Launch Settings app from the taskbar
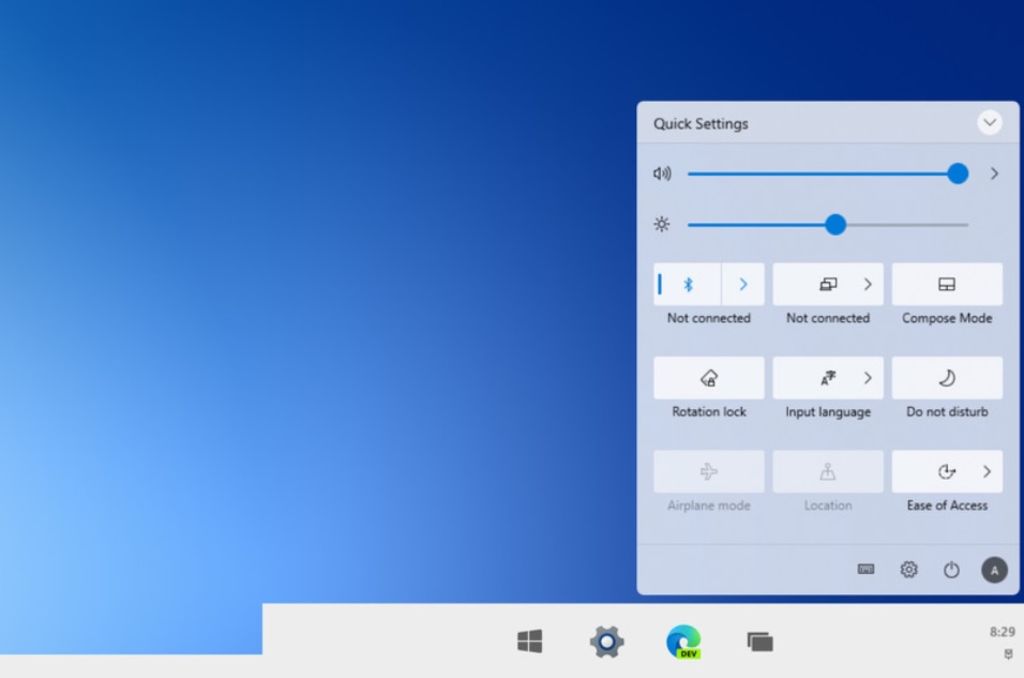Image resolution: width=1024 pixels, height=678 pixels. 607,641
